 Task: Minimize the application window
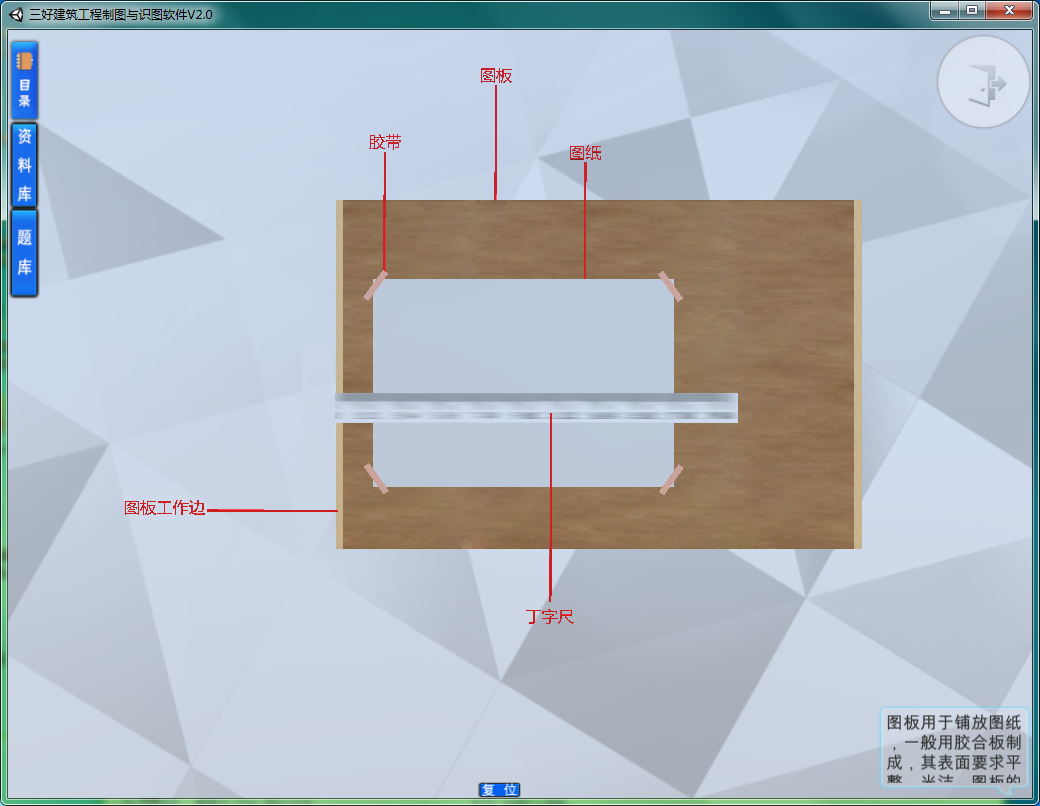[945, 10]
